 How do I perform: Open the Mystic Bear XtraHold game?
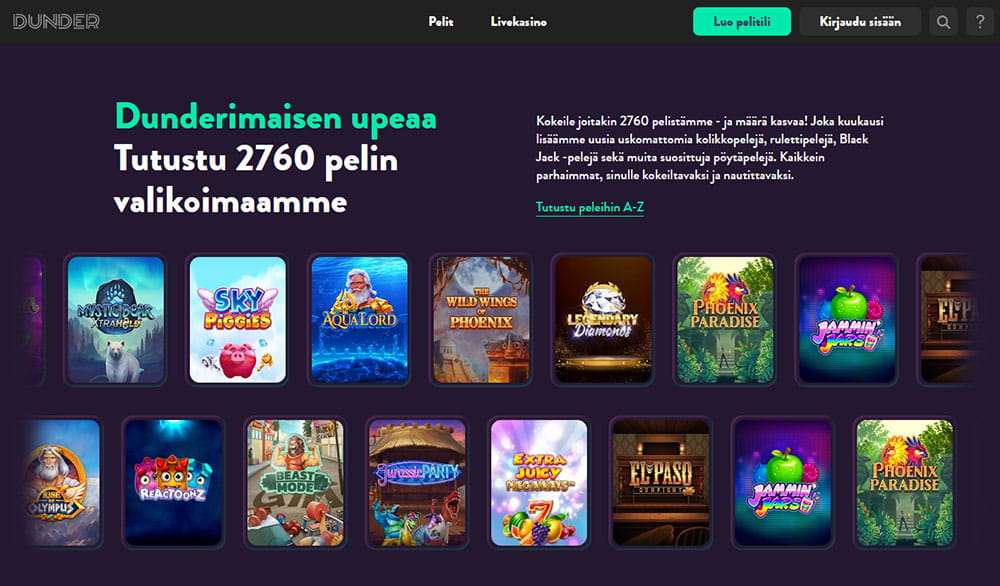(115, 320)
